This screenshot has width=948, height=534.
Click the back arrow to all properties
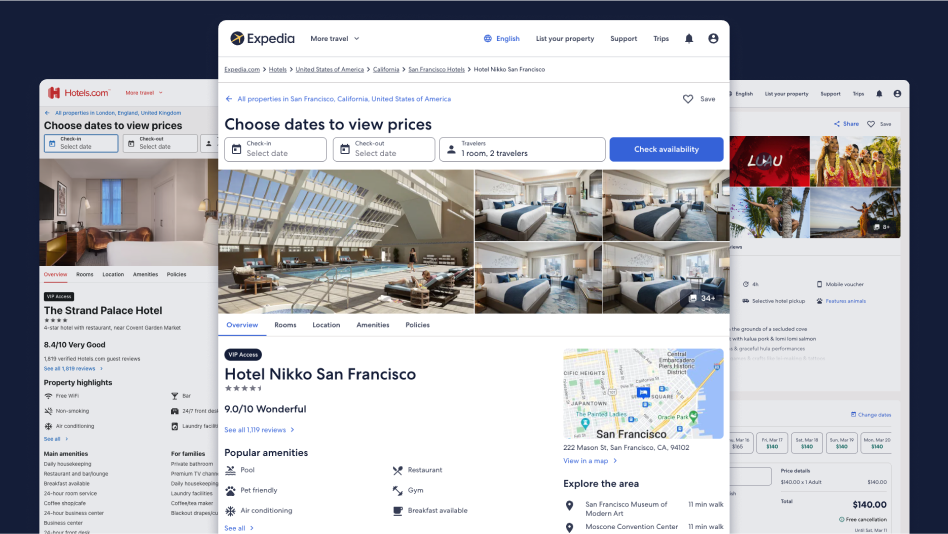229,99
